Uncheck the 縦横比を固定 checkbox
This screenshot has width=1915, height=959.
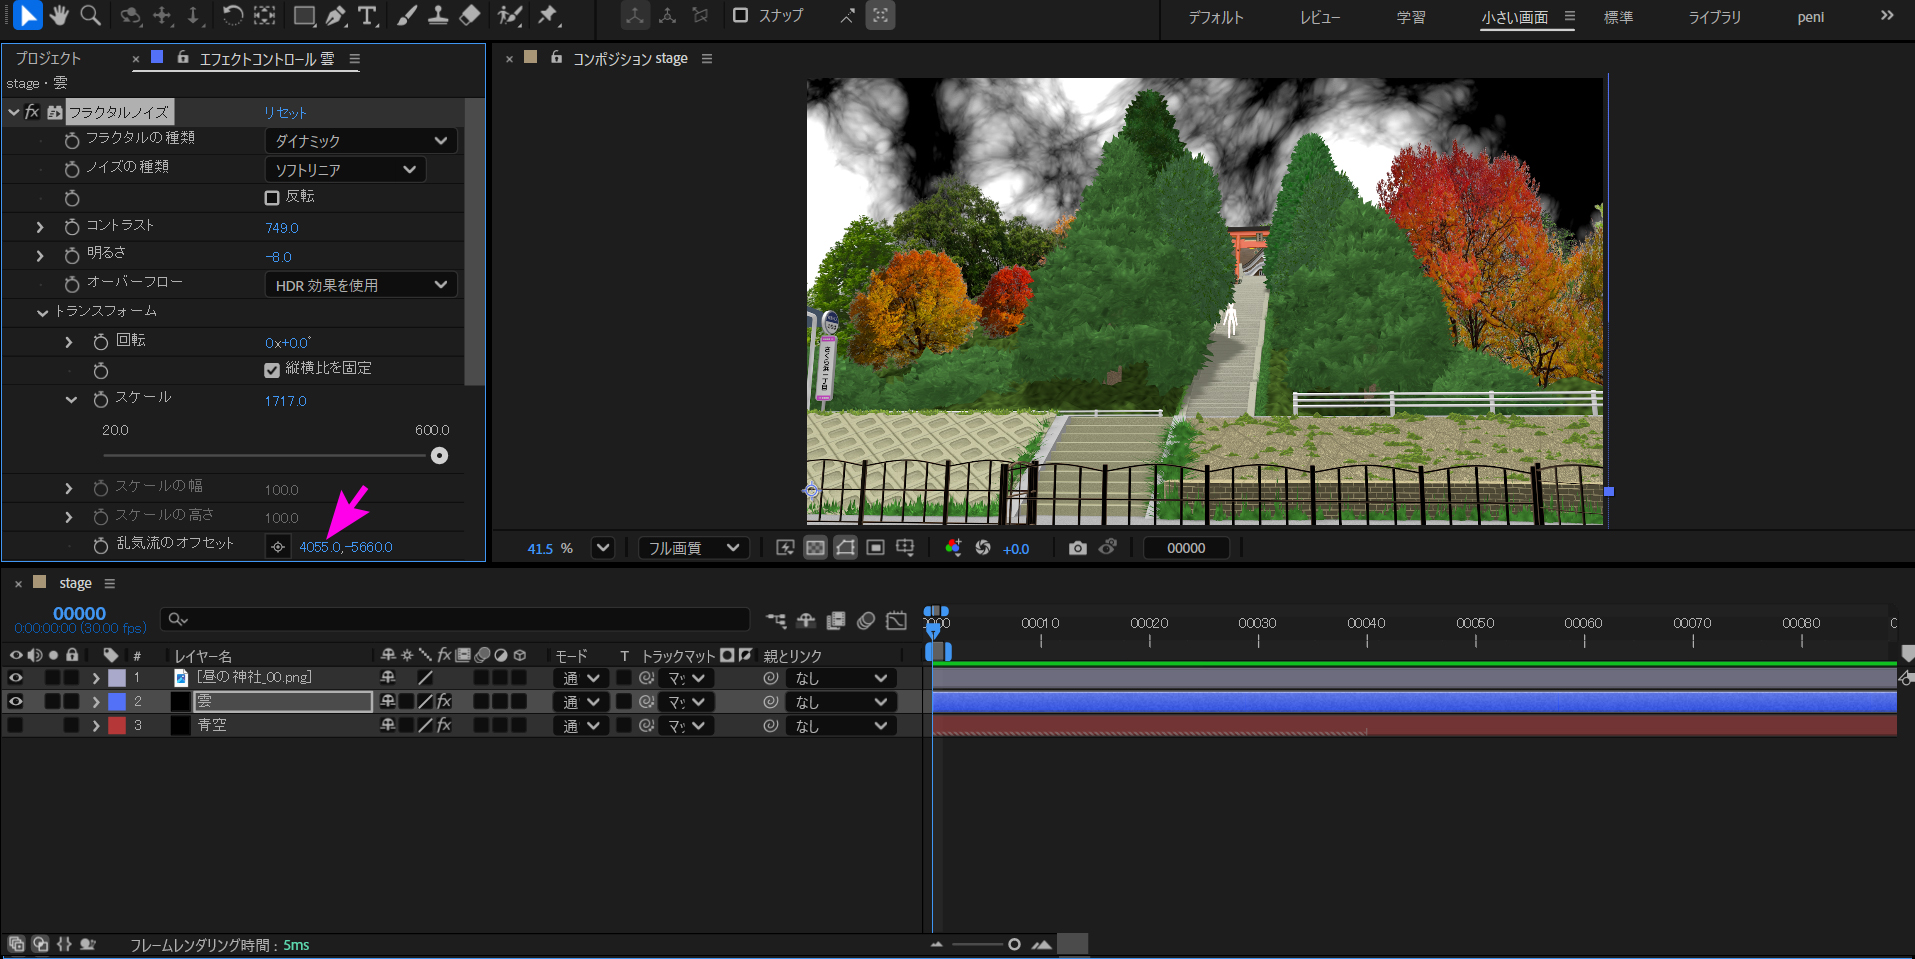tap(272, 370)
